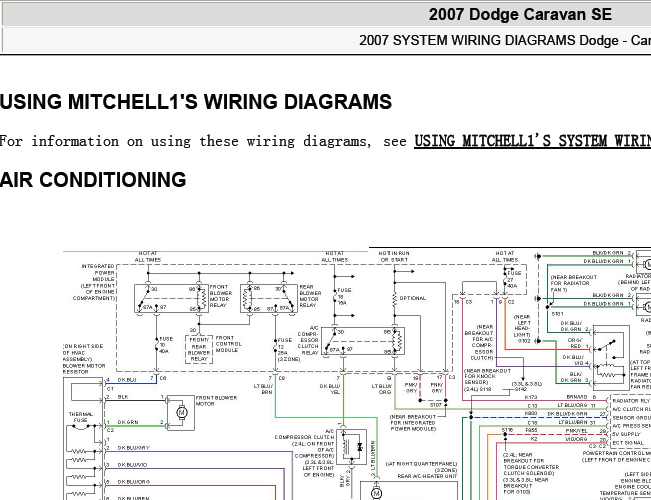Click the 'BRN/VIO' wire label
The width and height of the screenshot is (651, 500).
(x=577, y=397)
